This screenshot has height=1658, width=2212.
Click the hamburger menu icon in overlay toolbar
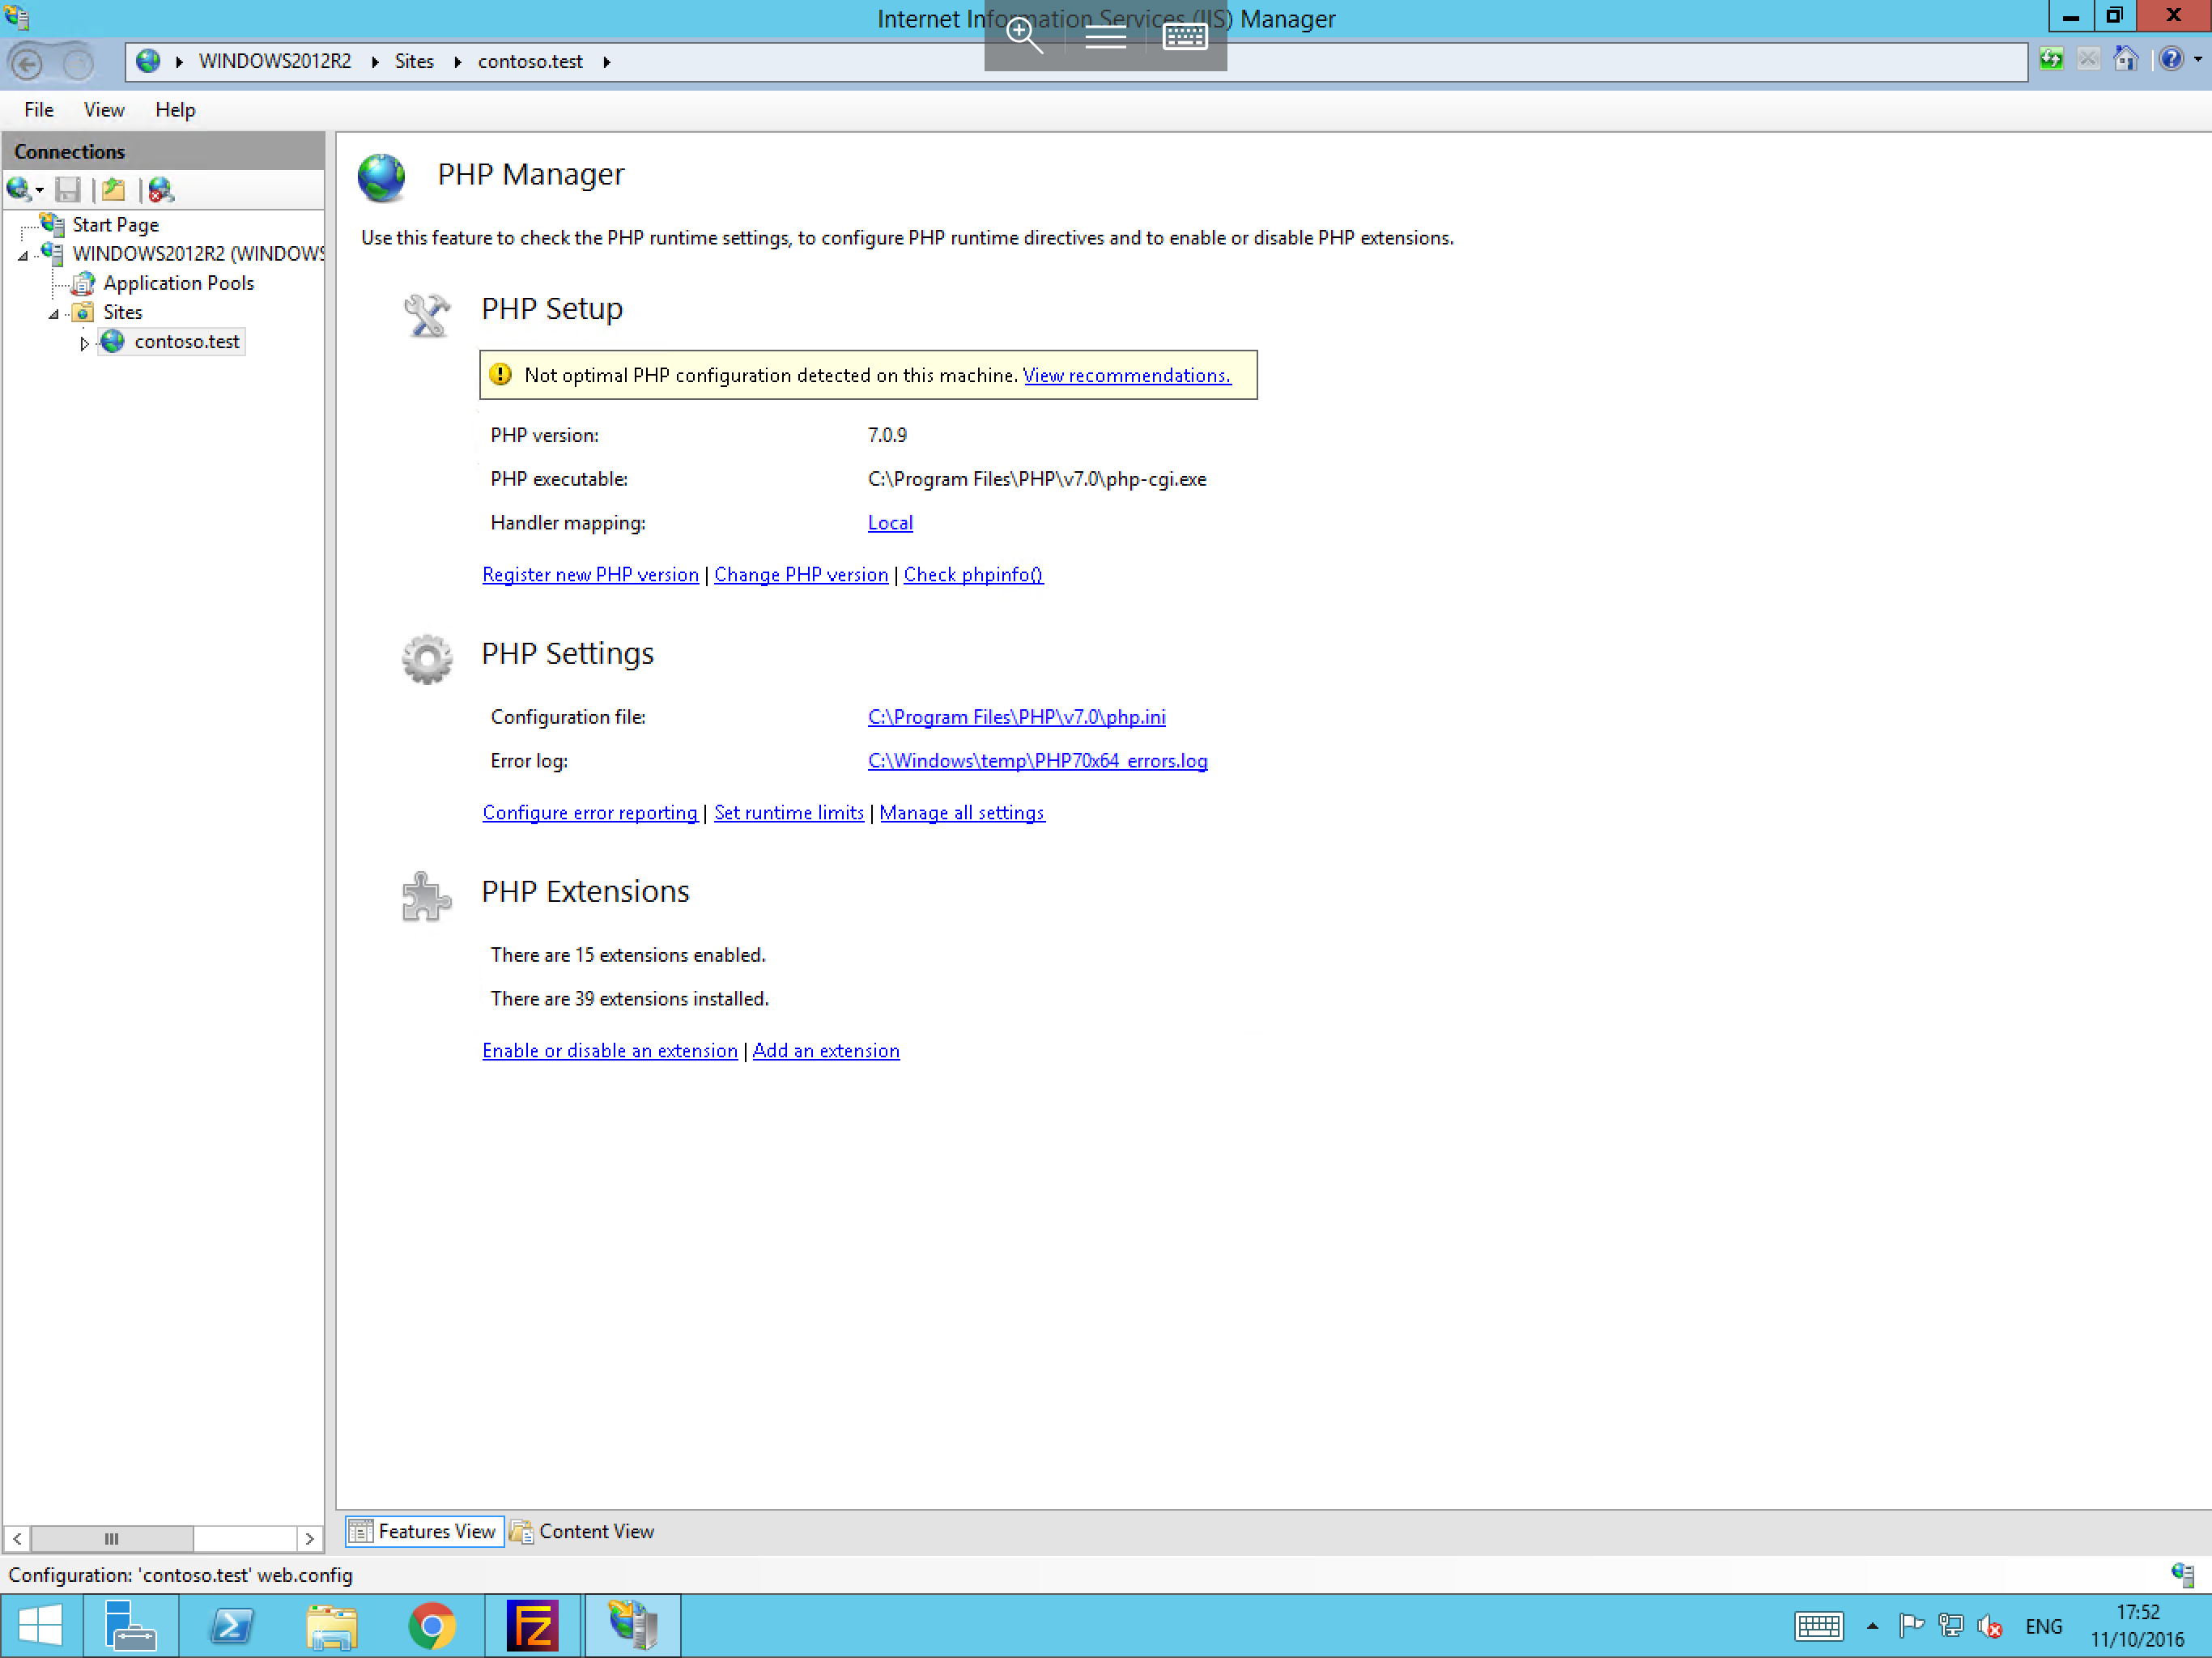point(1105,37)
